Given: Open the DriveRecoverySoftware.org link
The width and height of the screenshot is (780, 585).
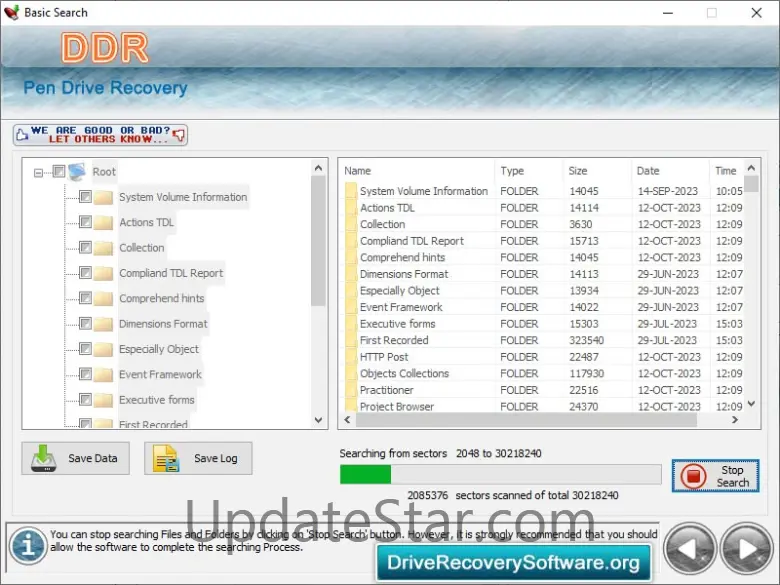Looking at the screenshot, I should click(513, 563).
